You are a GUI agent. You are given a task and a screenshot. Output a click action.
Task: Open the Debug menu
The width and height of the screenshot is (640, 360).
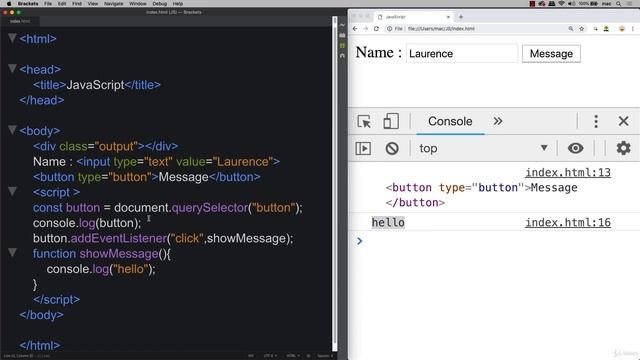(x=160, y=4)
